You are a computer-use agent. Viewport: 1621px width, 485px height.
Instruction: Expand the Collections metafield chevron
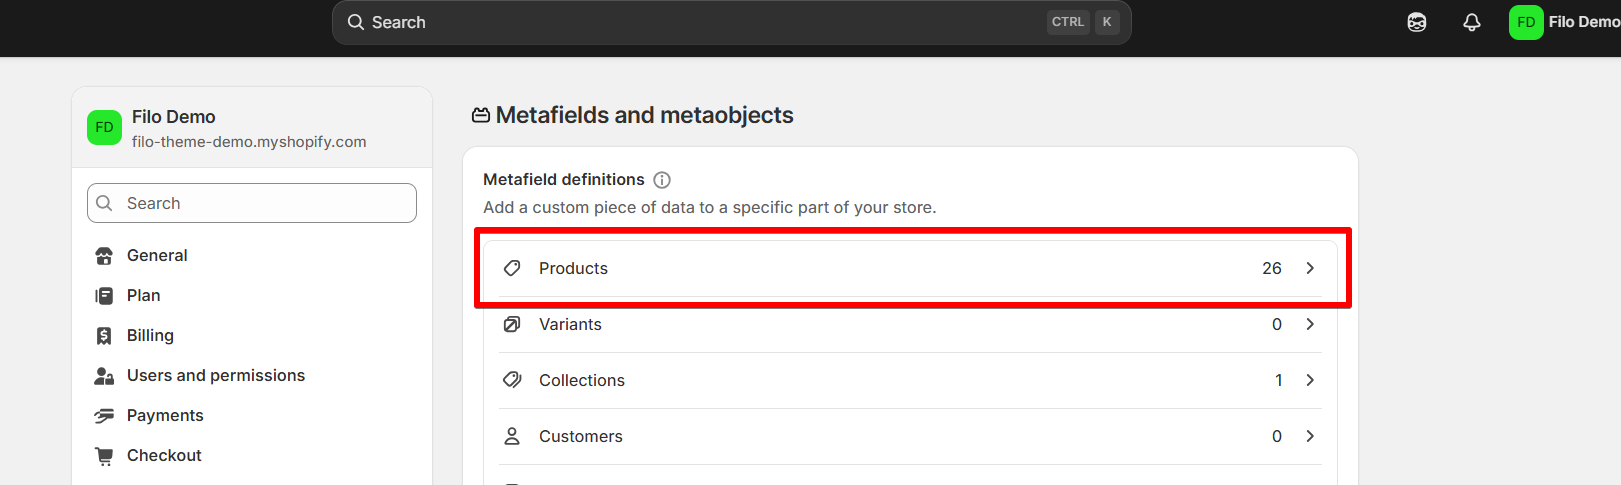point(1310,380)
